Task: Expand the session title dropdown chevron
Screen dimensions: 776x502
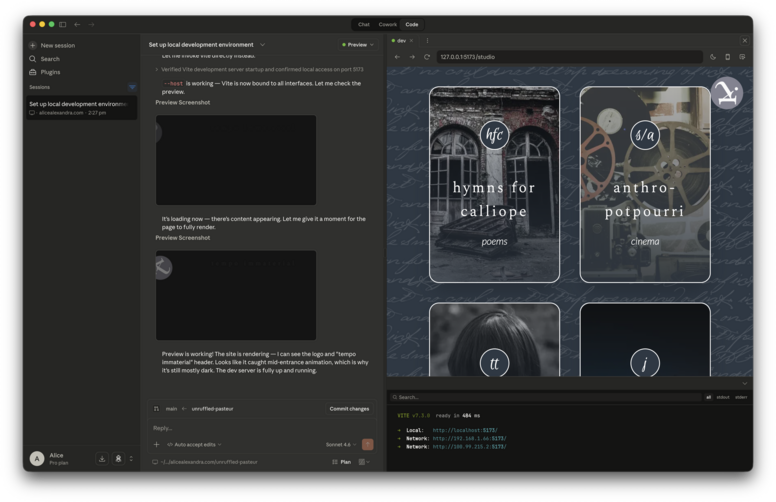Action: pyautogui.click(x=263, y=45)
